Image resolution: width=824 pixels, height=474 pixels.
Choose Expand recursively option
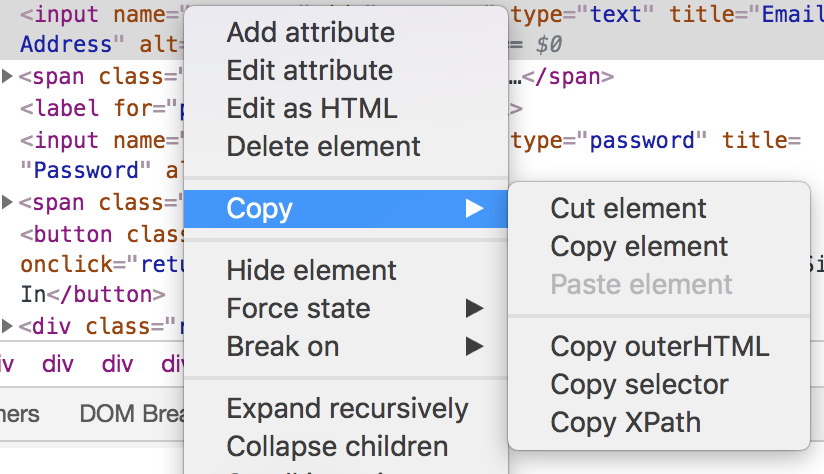coord(345,409)
